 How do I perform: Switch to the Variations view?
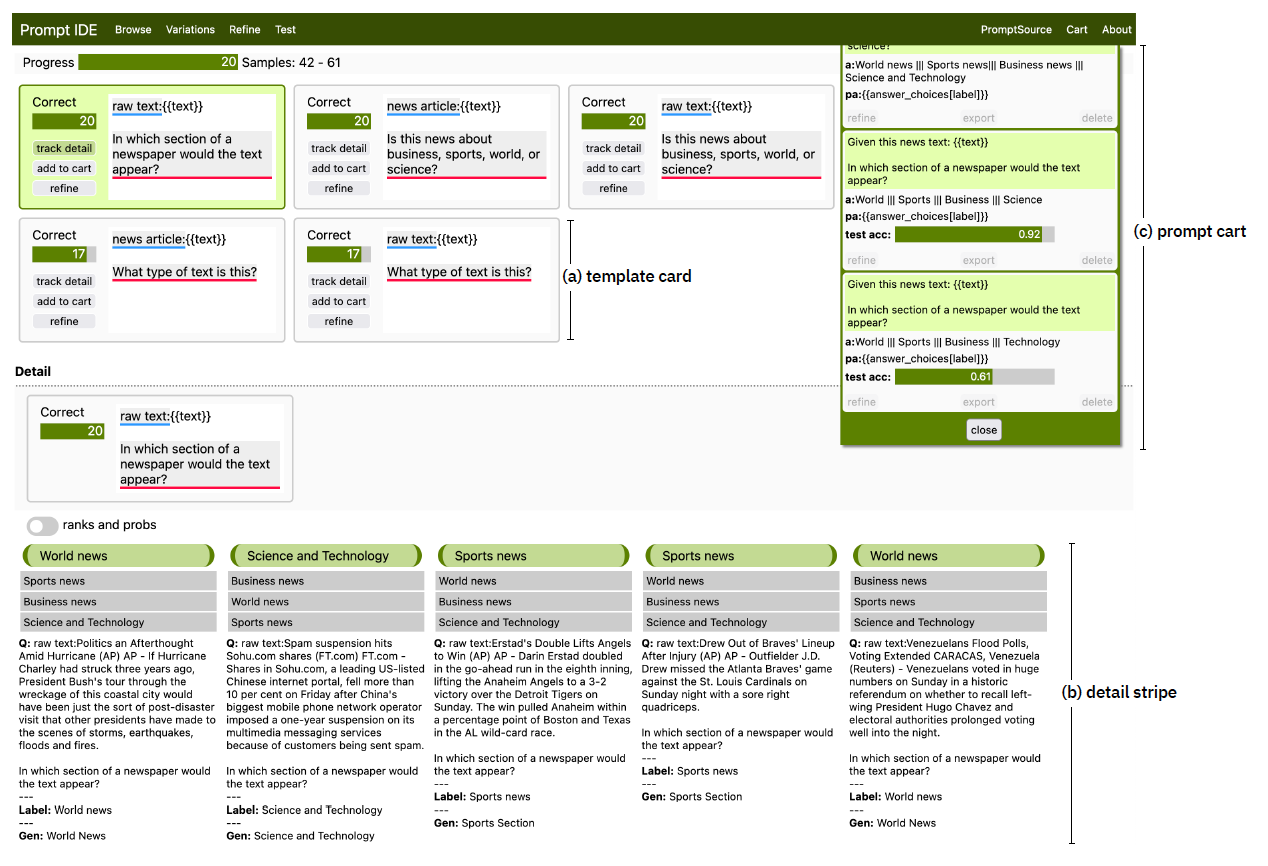(190, 29)
